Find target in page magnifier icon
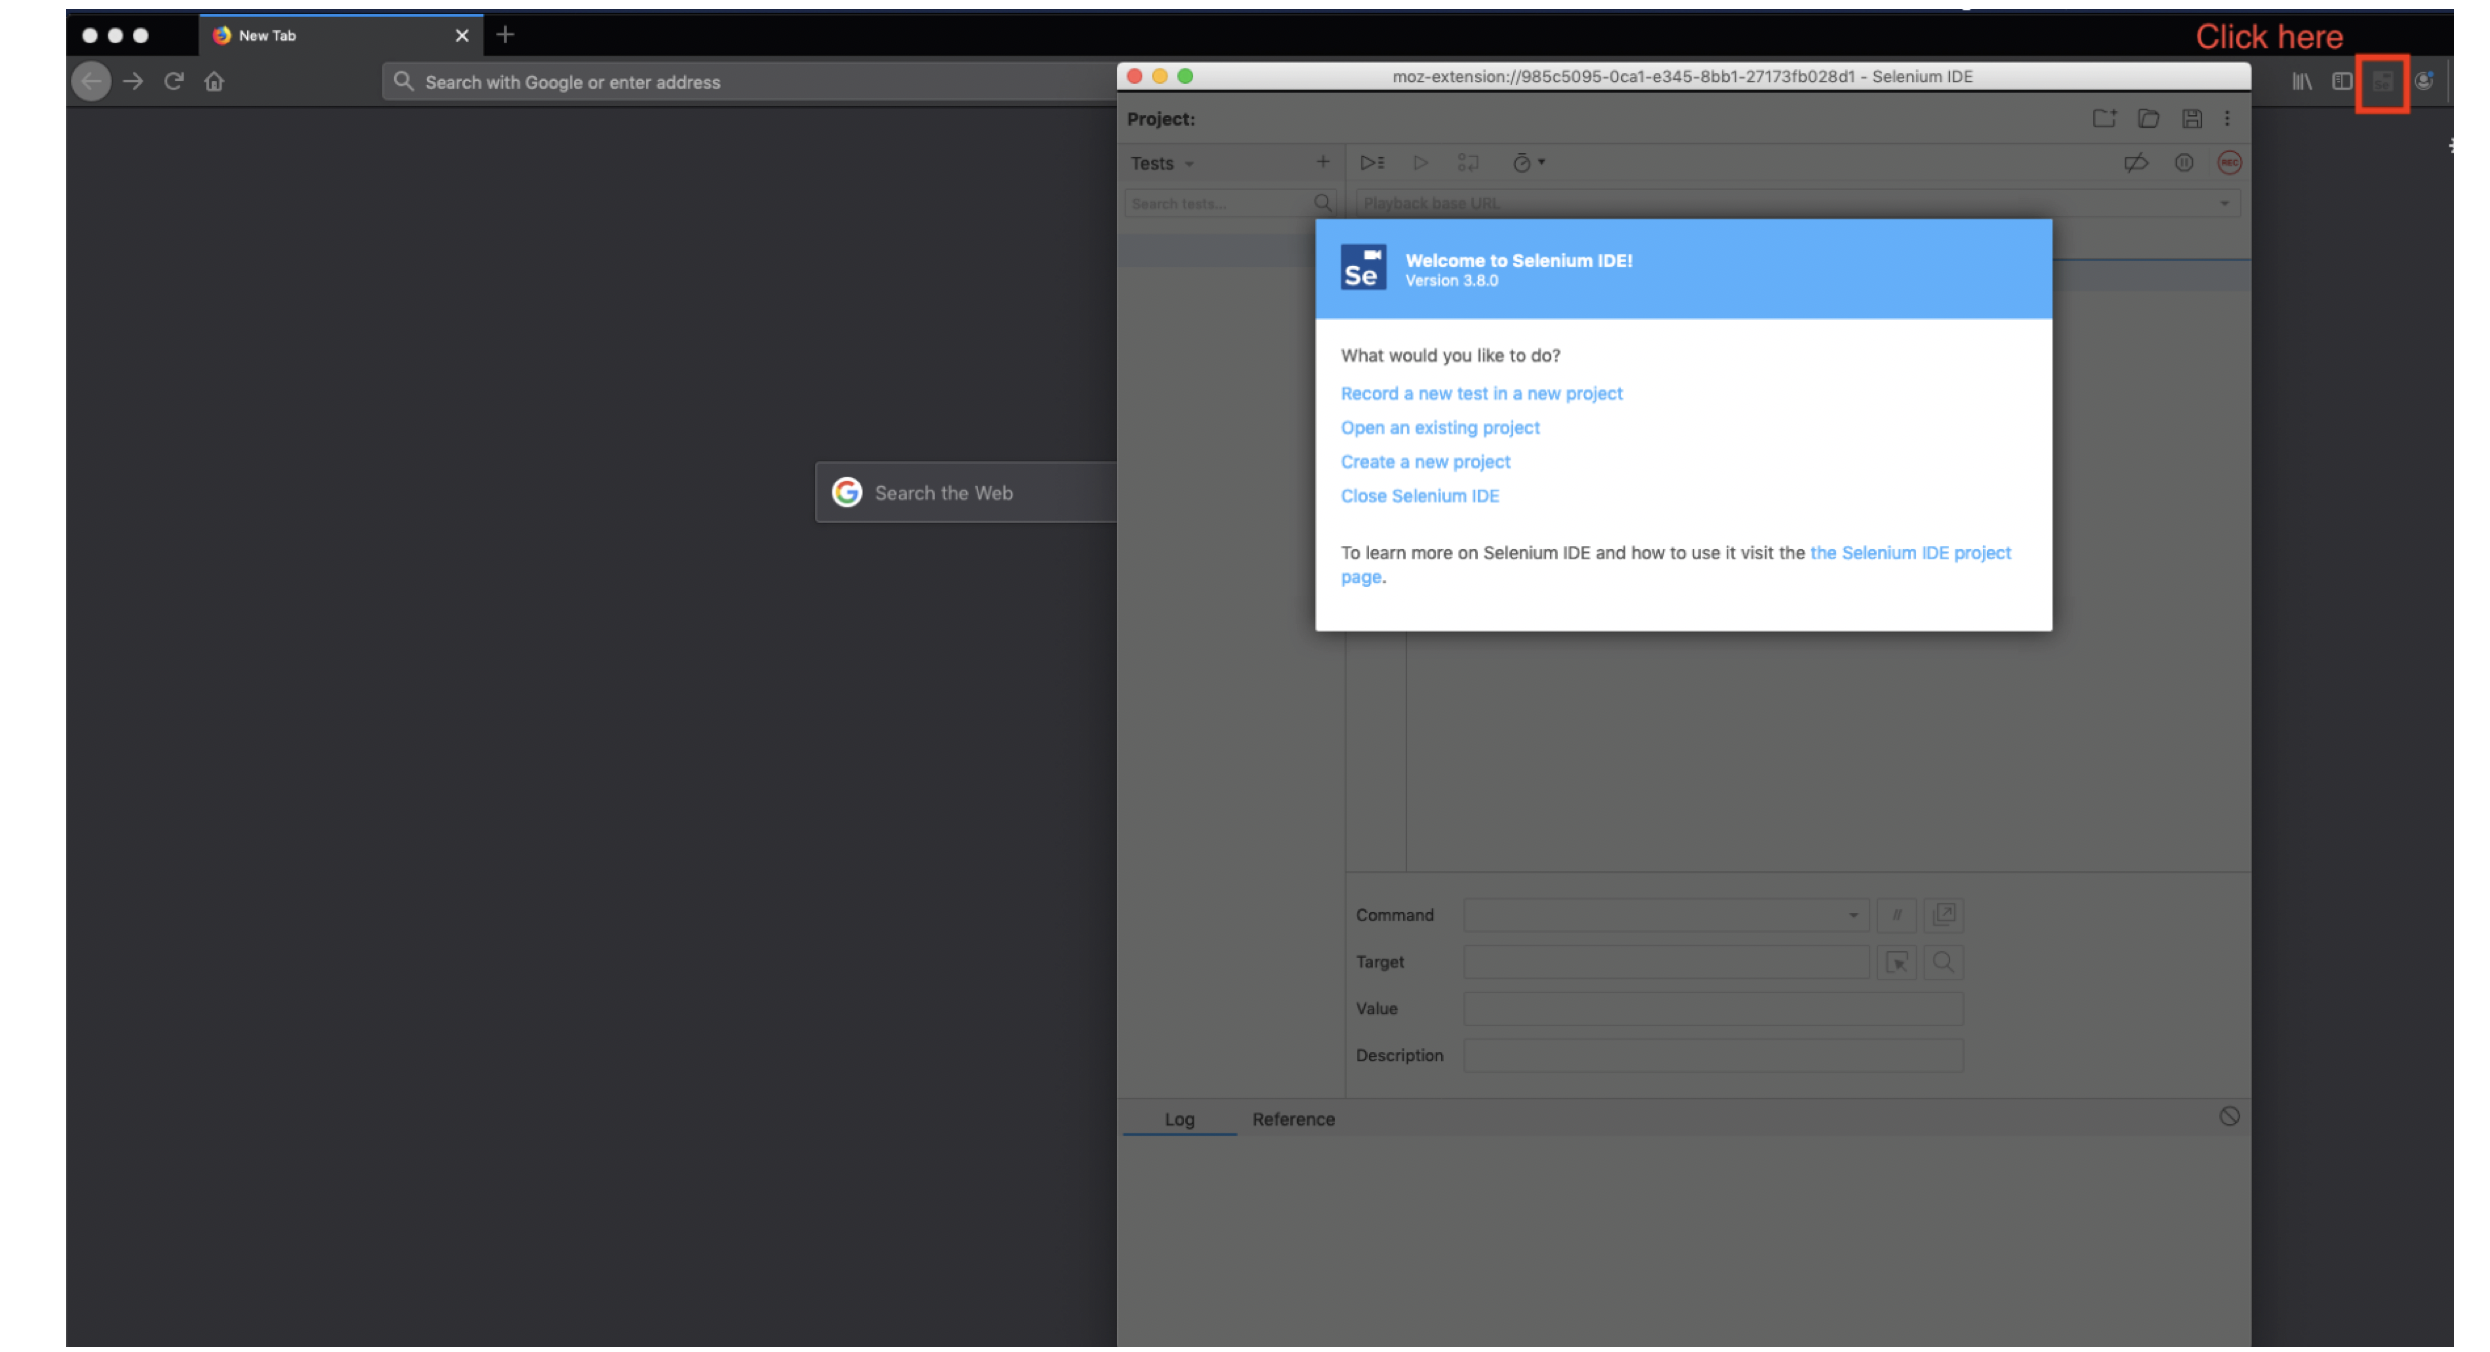The width and height of the screenshot is (2490, 1352). (1944, 963)
